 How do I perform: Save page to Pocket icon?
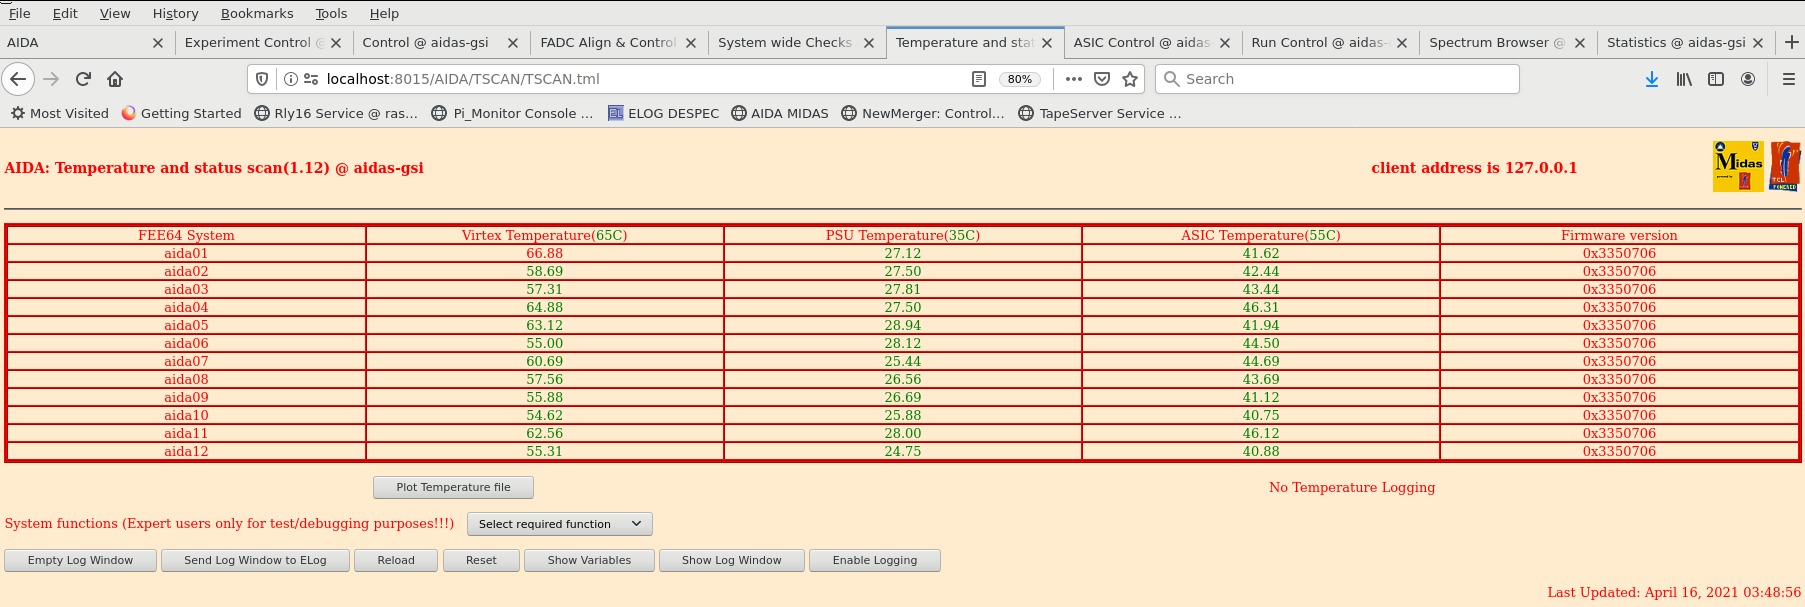1102,79
